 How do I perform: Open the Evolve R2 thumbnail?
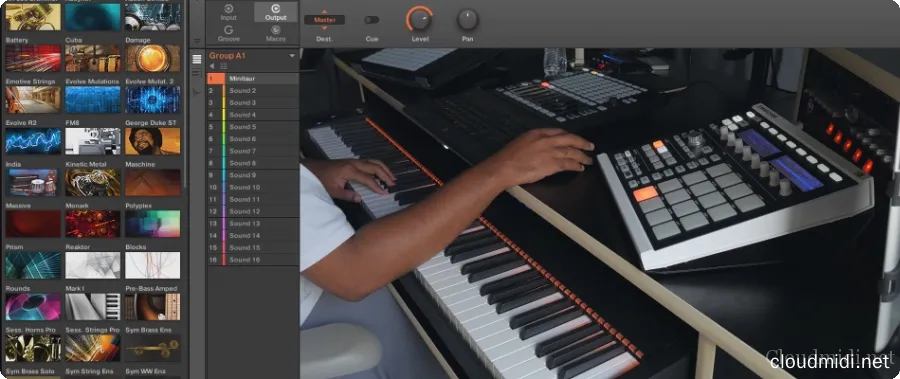pyautogui.click(x=33, y=141)
